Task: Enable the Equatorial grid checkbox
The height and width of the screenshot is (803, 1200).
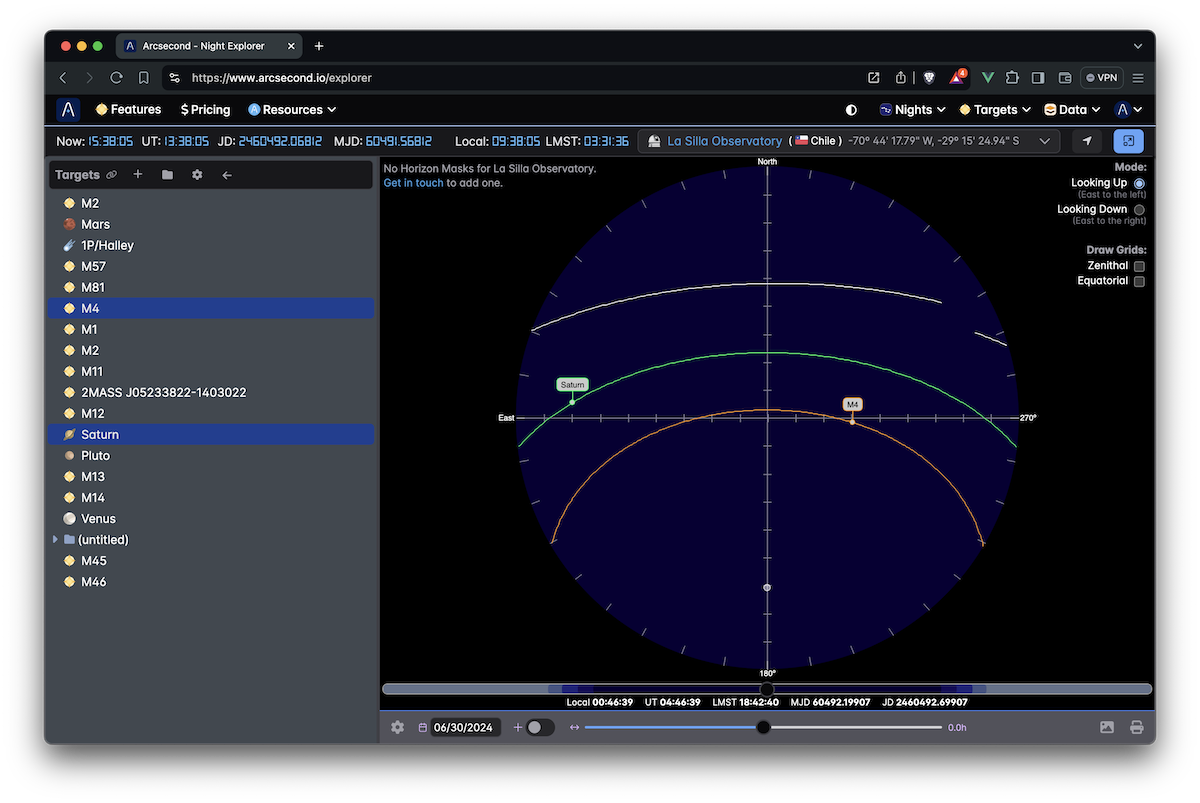Action: (1139, 281)
